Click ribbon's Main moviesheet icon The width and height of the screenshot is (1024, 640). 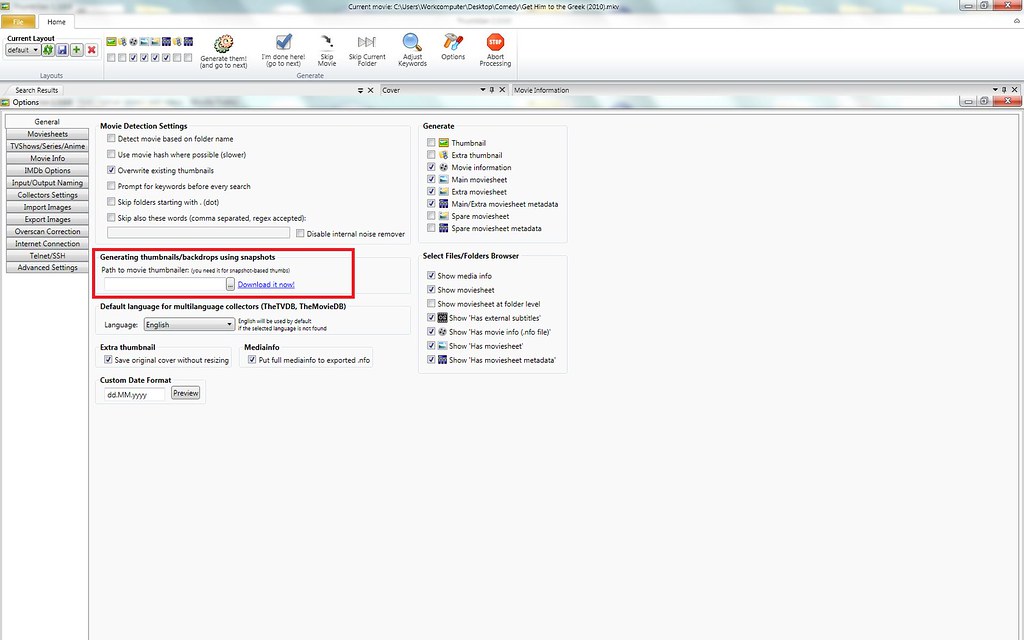[144, 42]
